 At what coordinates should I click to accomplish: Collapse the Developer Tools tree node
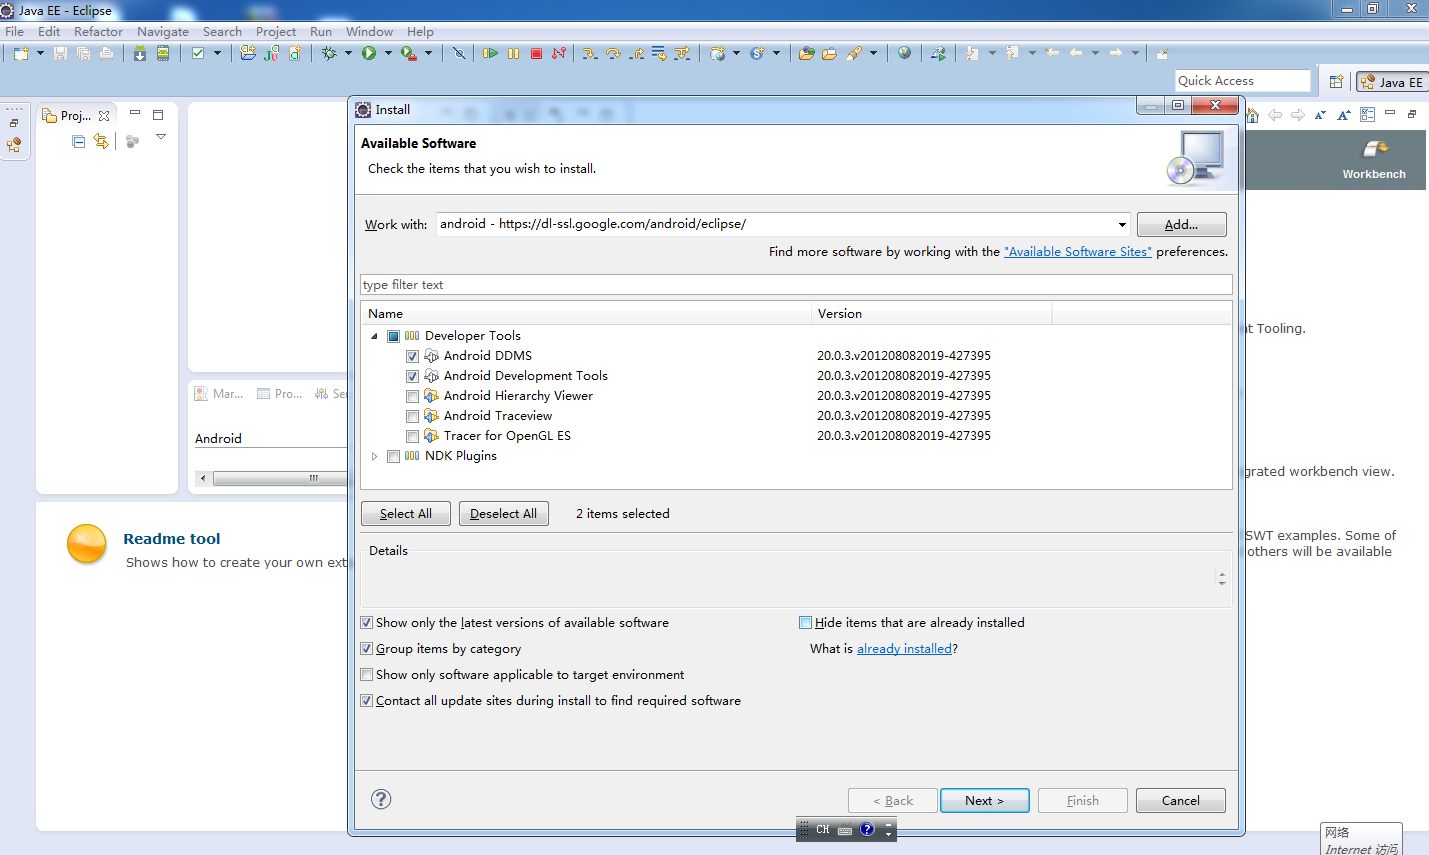coord(374,336)
